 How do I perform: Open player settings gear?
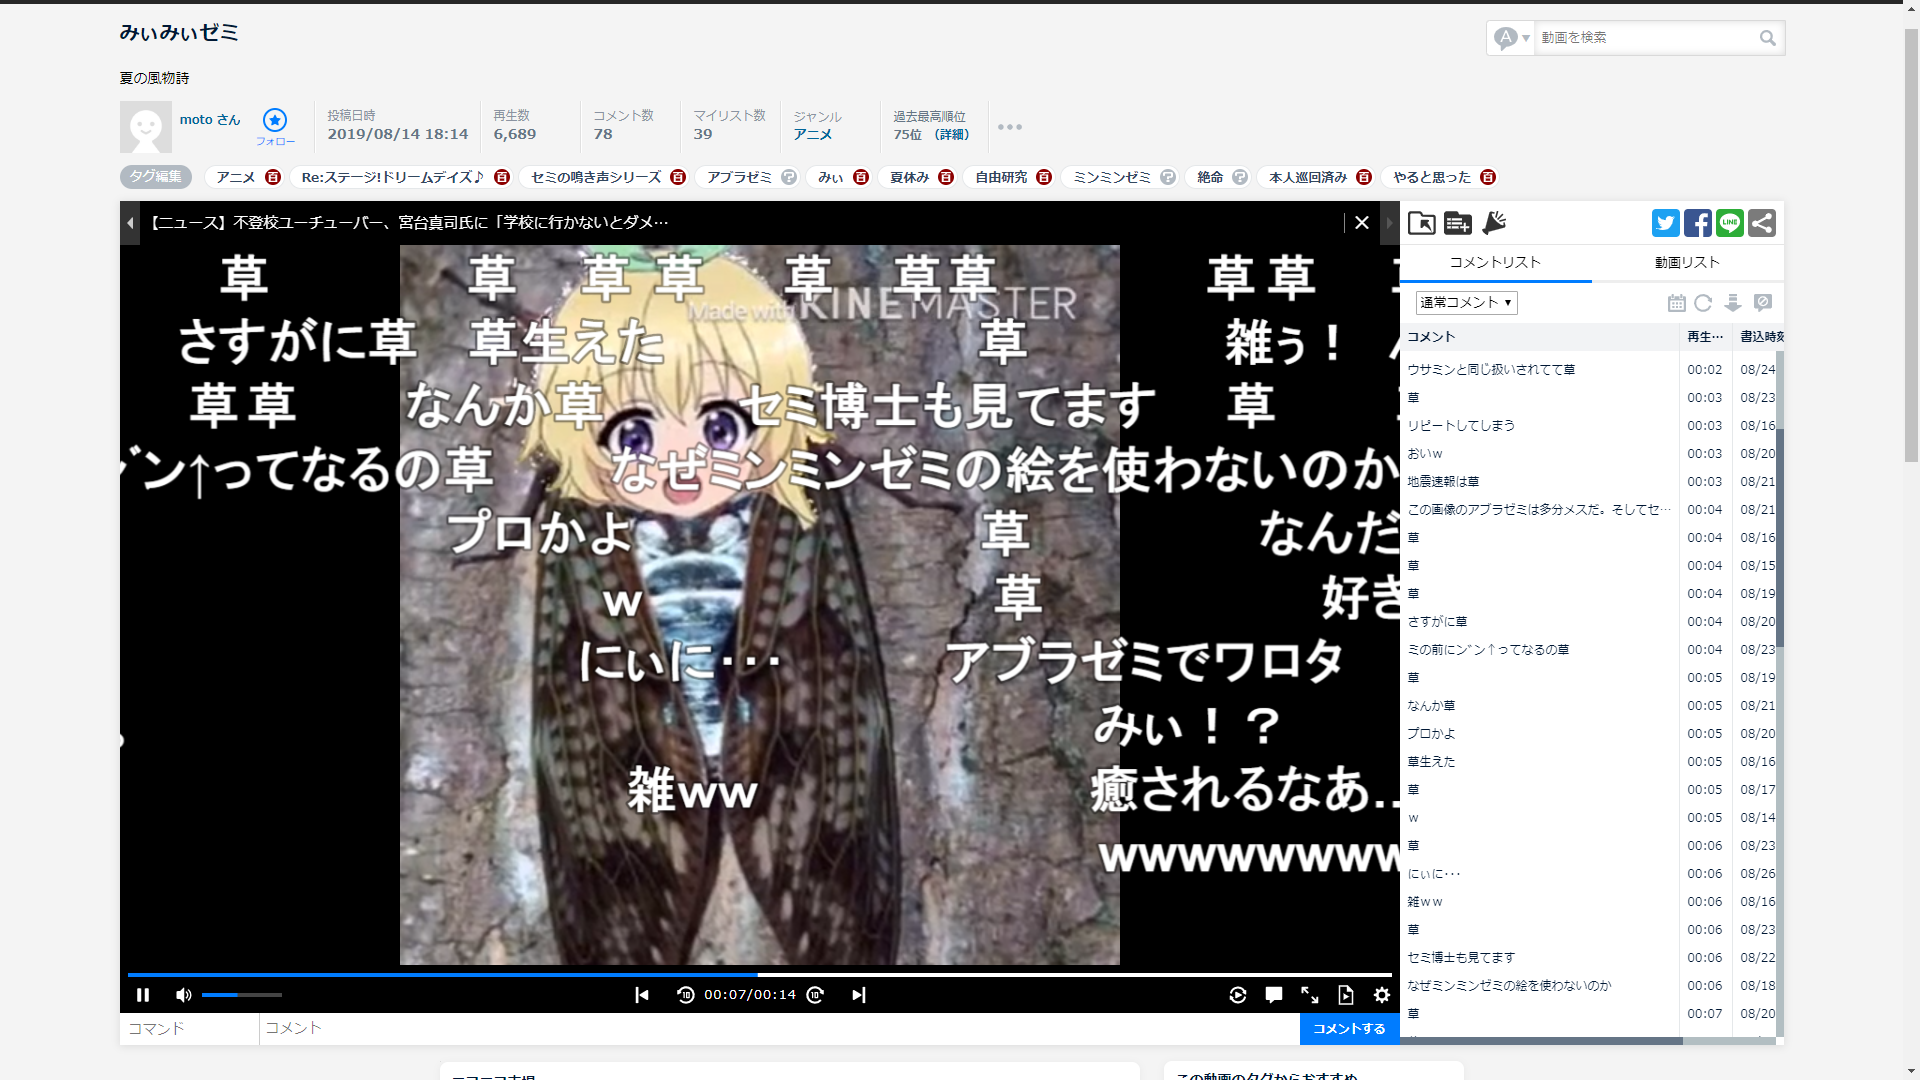point(1381,995)
